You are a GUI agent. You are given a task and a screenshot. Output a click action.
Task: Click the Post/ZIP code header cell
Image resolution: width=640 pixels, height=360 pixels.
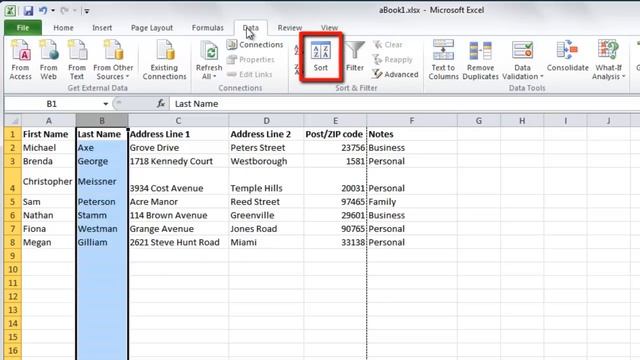[x=335, y=134]
